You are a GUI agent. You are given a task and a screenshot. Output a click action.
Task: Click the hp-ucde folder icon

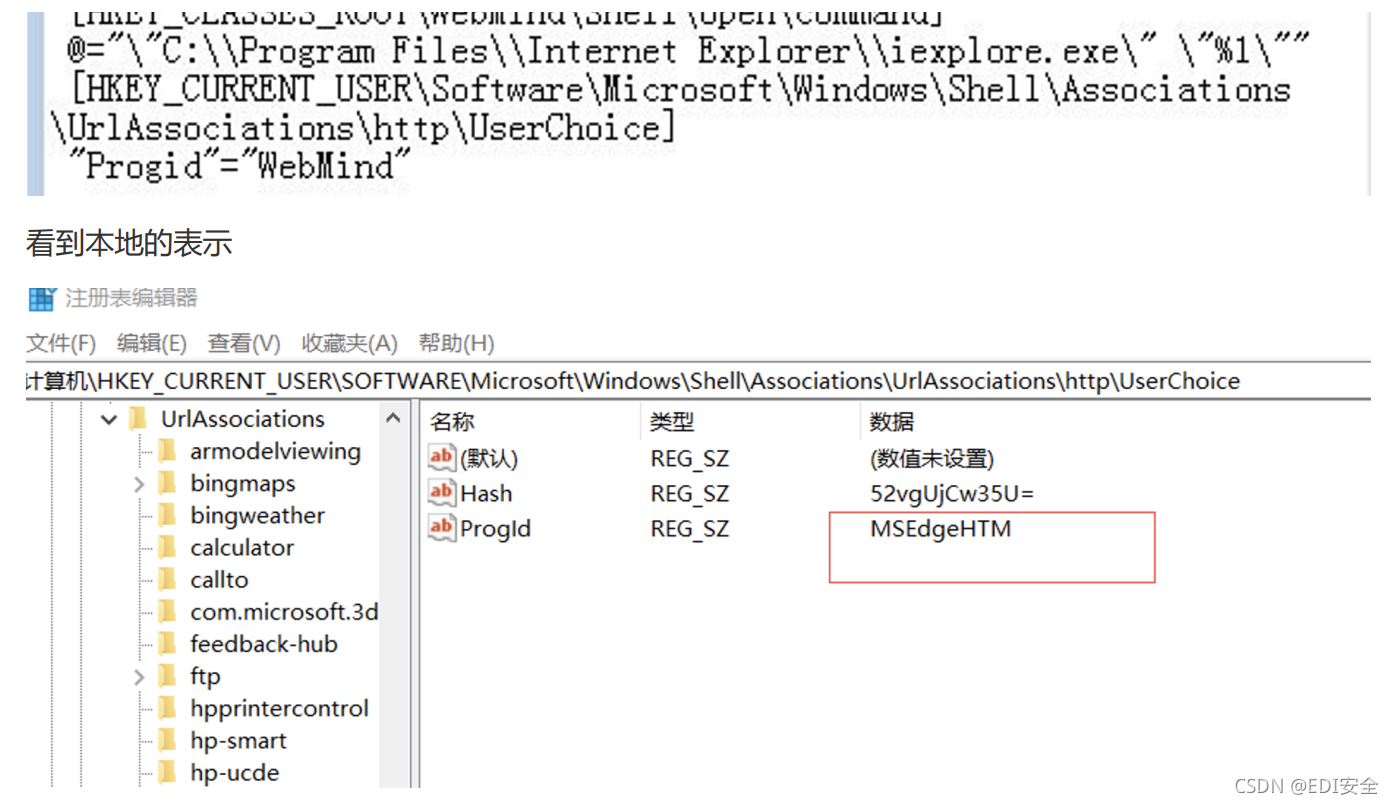tap(168, 772)
